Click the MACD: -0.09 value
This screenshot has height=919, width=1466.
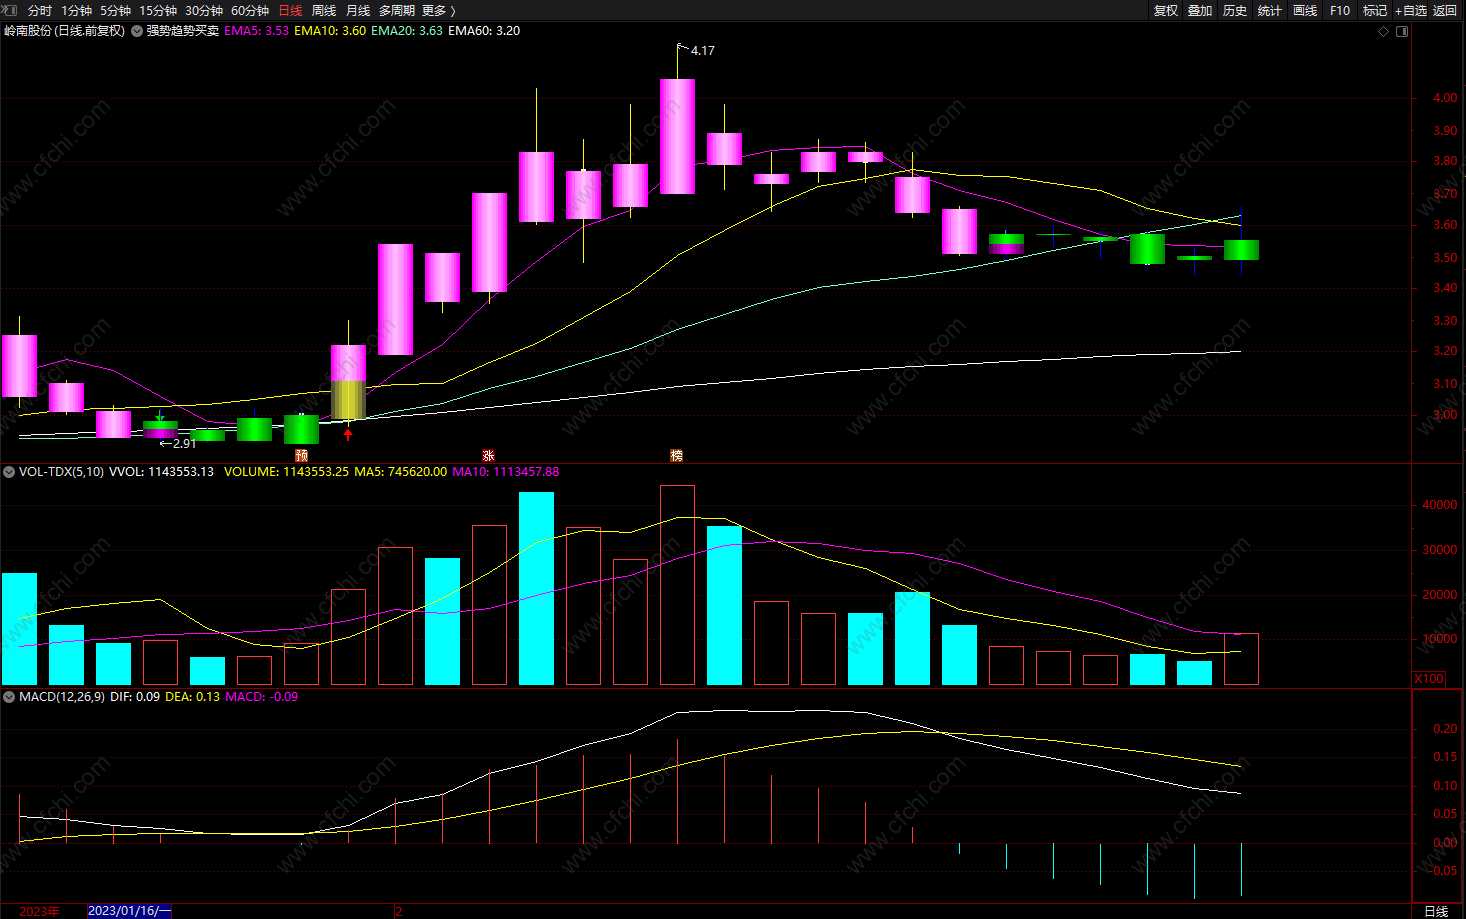click(x=261, y=697)
